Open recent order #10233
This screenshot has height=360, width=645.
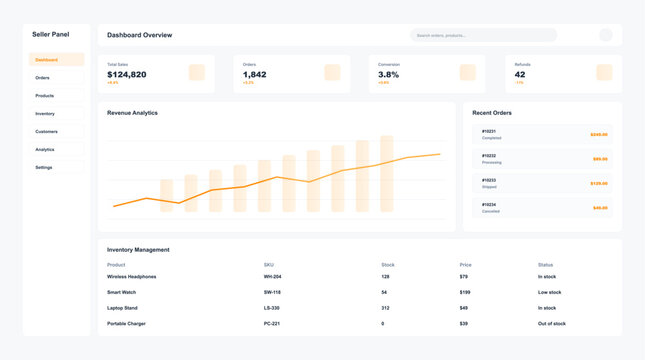tap(542, 183)
